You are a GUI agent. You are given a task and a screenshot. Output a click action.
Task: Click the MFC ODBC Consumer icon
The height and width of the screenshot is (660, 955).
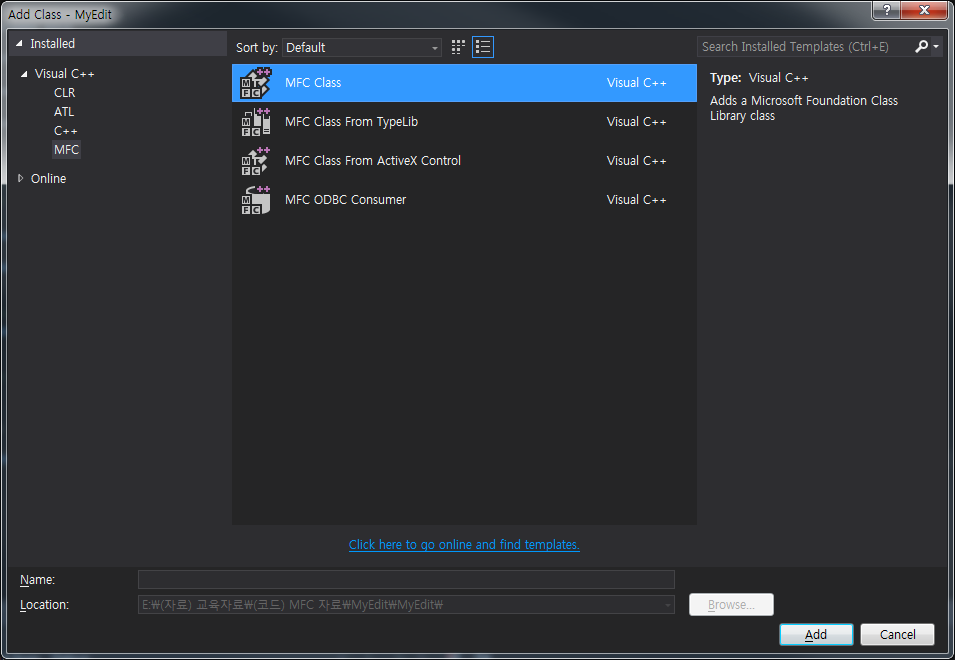(255, 200)
